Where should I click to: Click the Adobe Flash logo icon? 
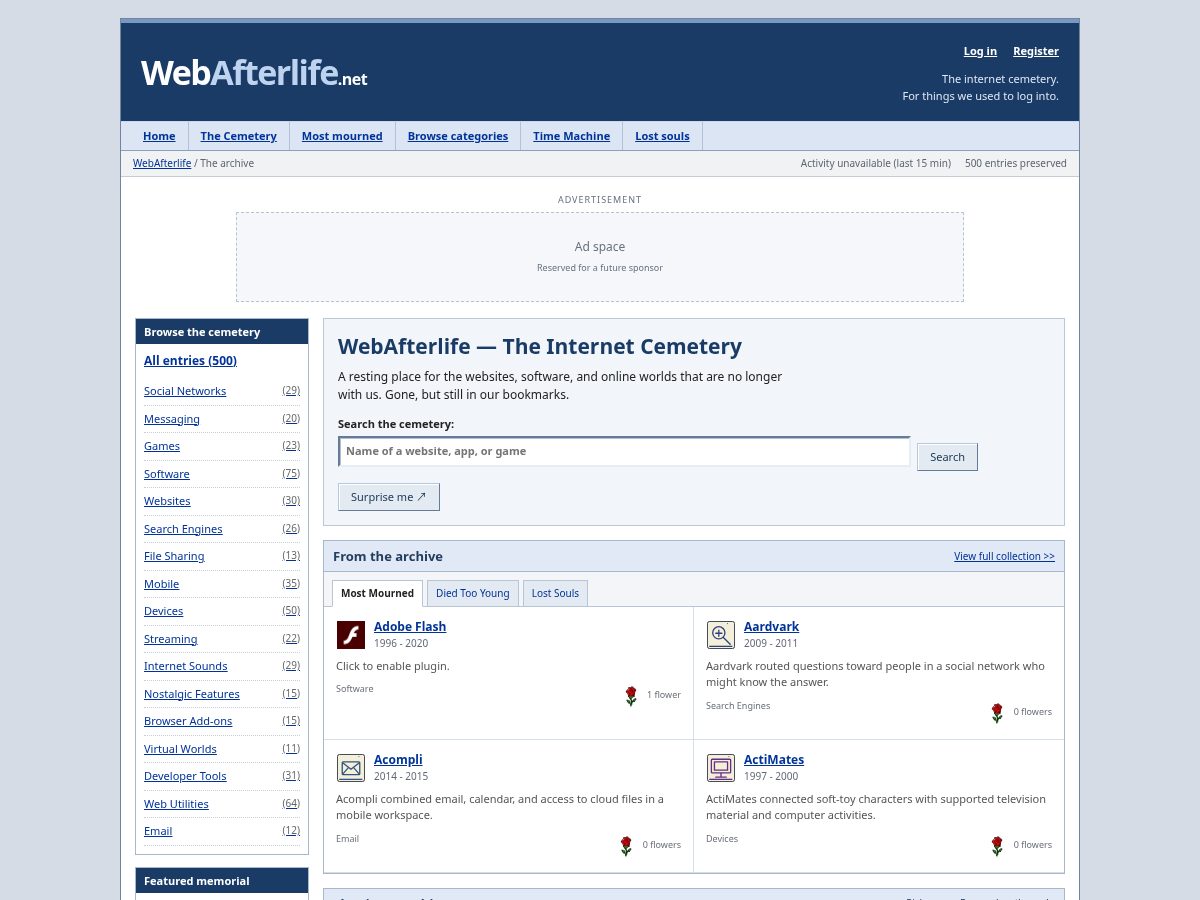coord(351,635)
